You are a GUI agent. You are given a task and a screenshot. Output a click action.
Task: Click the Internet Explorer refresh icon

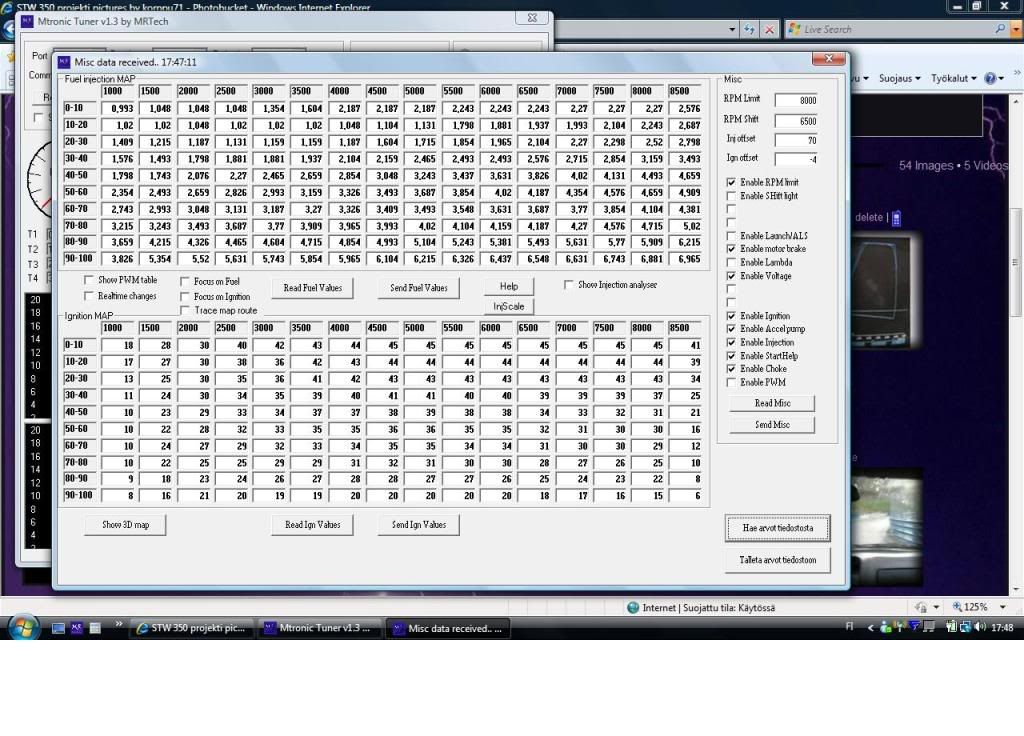749,29
